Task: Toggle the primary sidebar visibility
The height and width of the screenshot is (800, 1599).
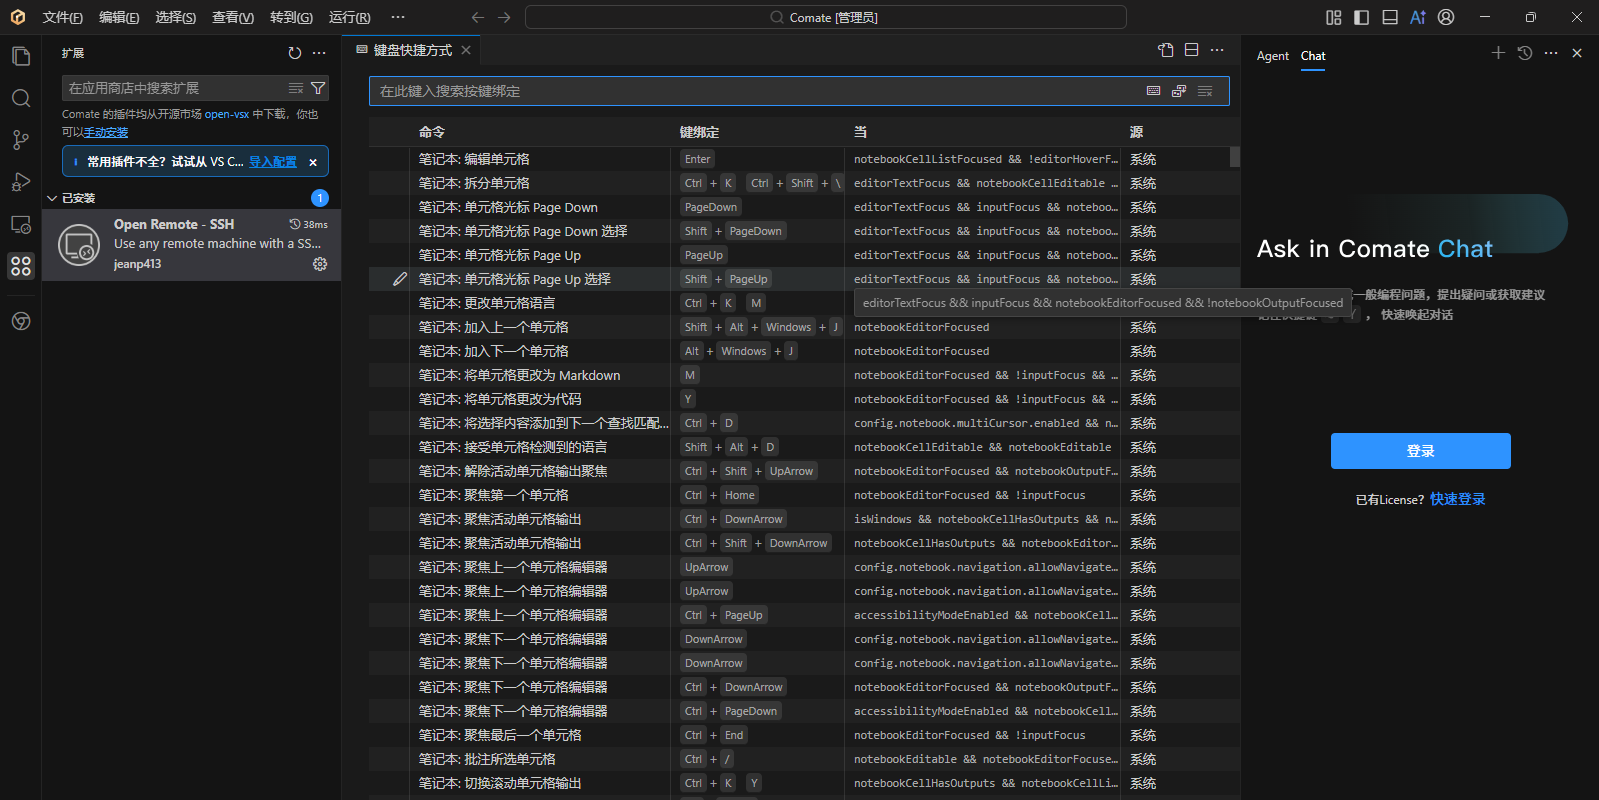Action: tap(1361, 17)
